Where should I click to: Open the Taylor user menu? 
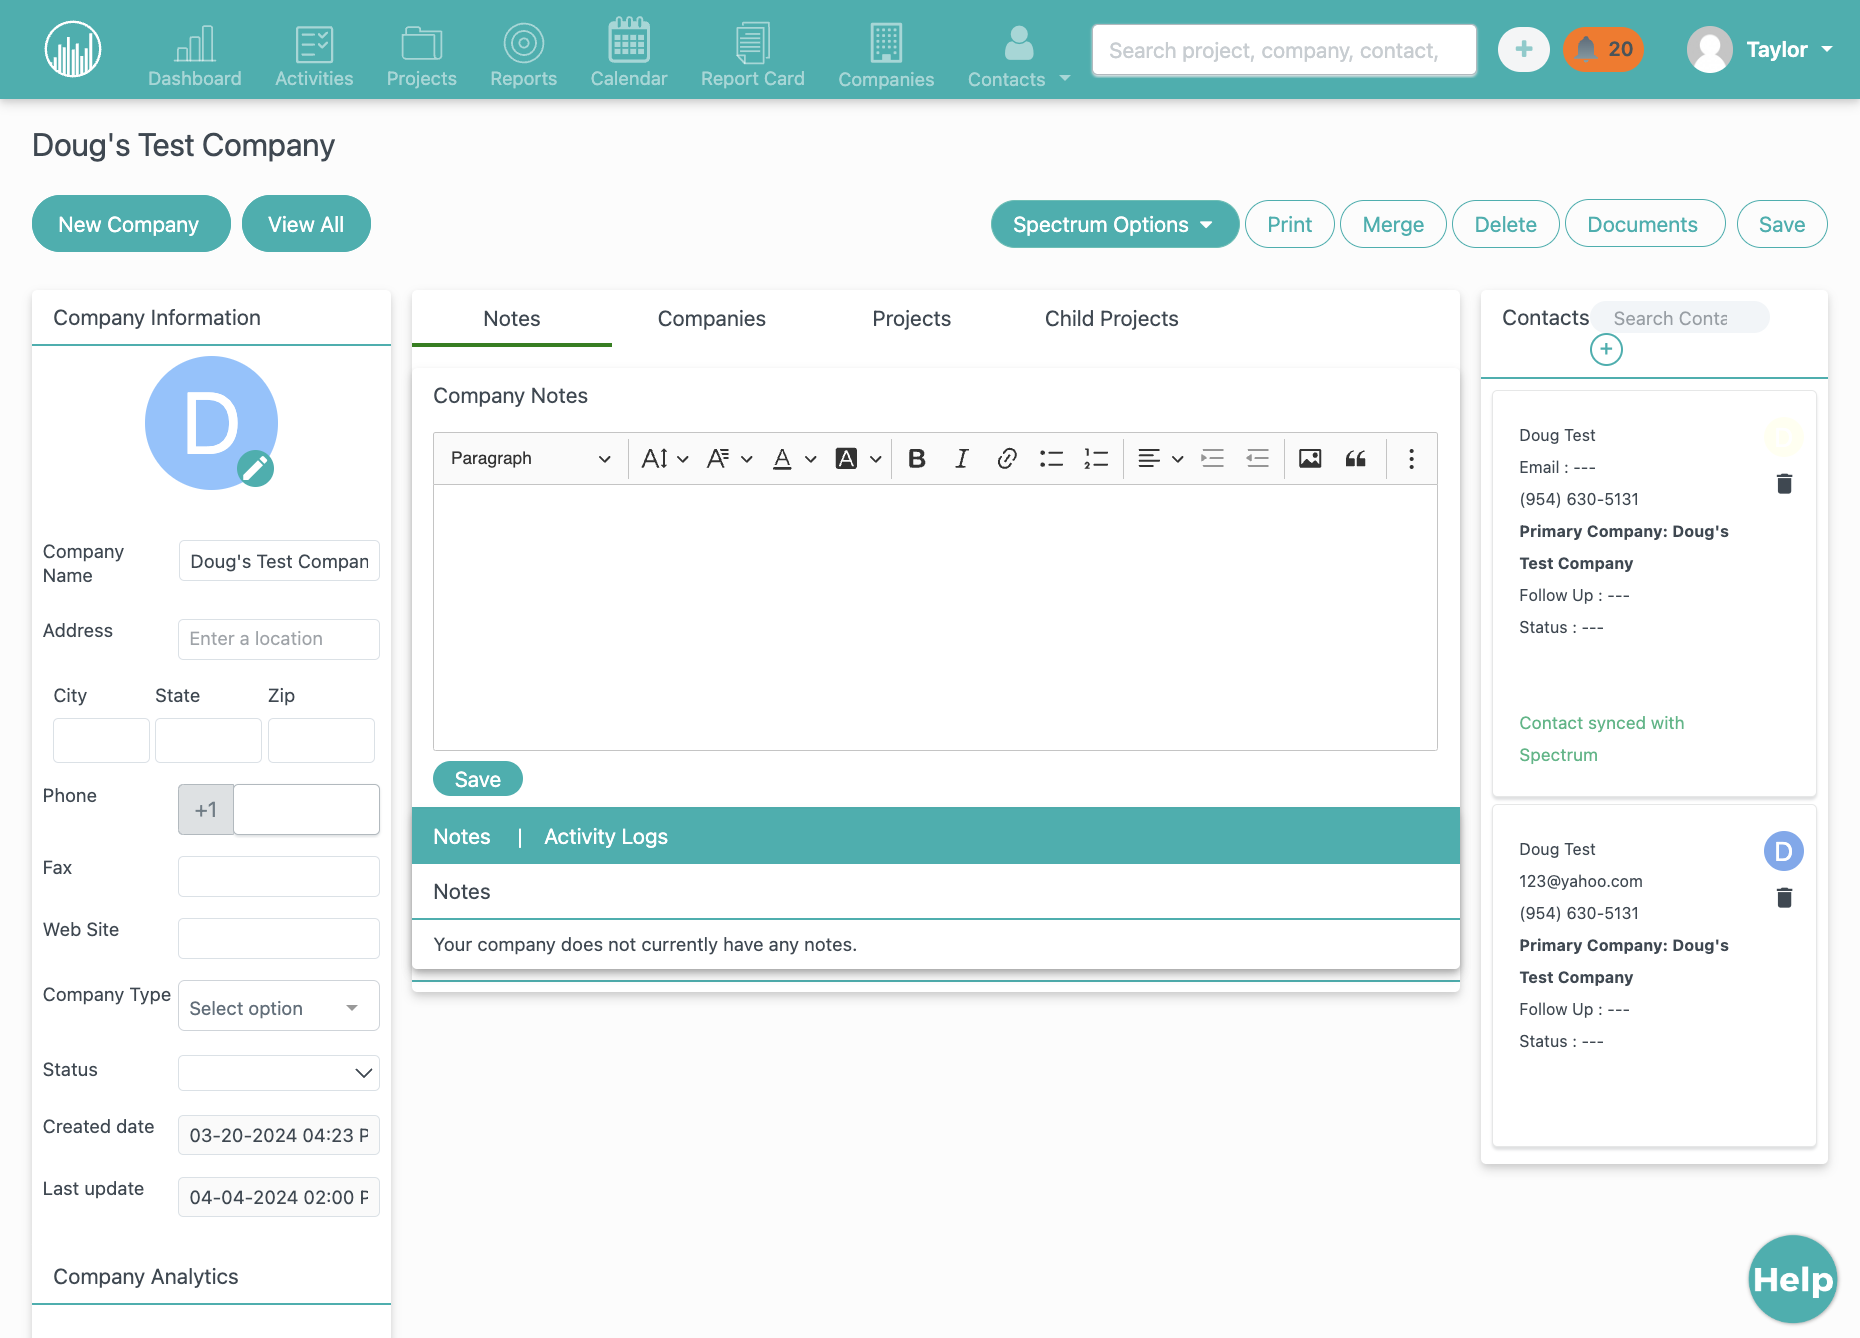(1761, 49)
